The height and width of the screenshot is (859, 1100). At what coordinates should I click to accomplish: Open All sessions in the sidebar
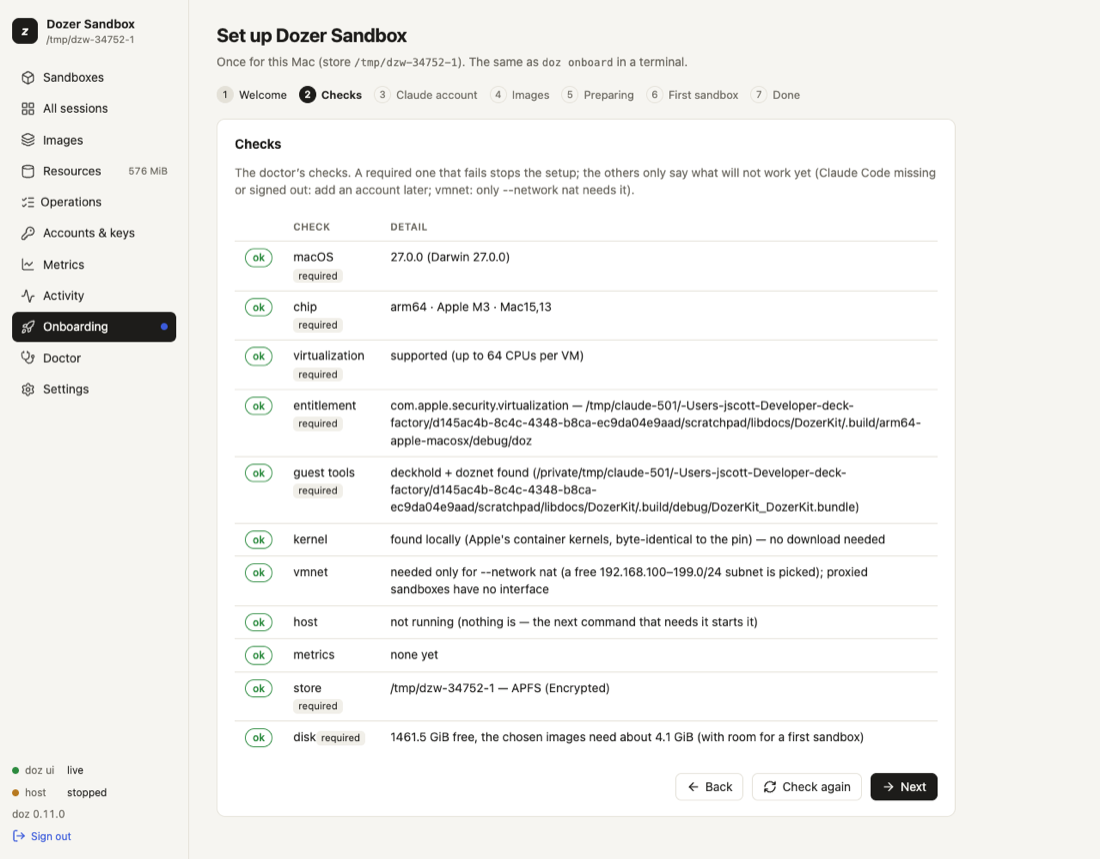point(94,109)
